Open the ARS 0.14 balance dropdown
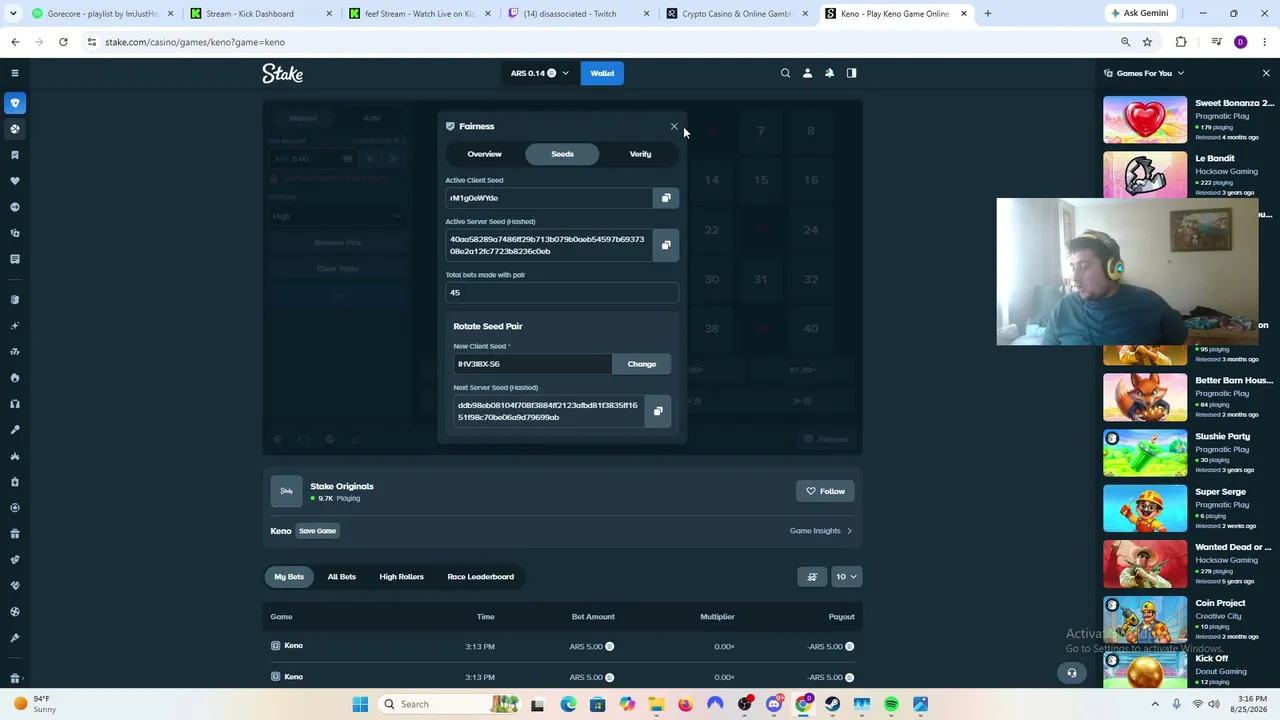The image size is (1280, 720). click(539, 73)
